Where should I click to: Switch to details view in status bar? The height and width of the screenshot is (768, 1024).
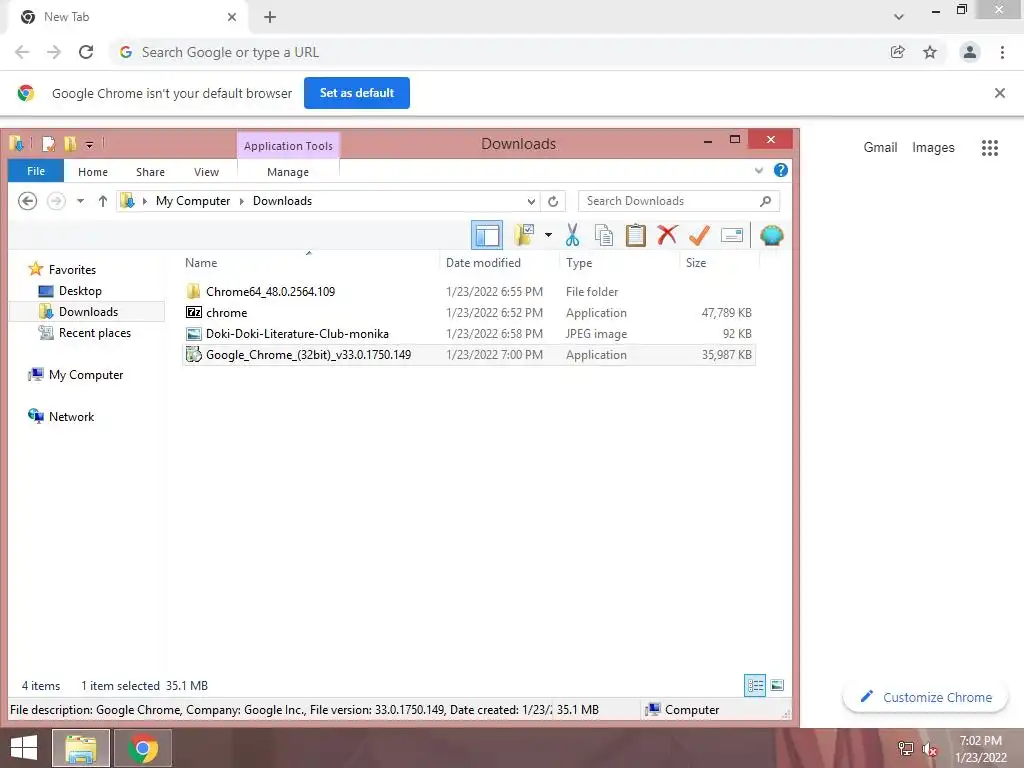coord(755,685)
